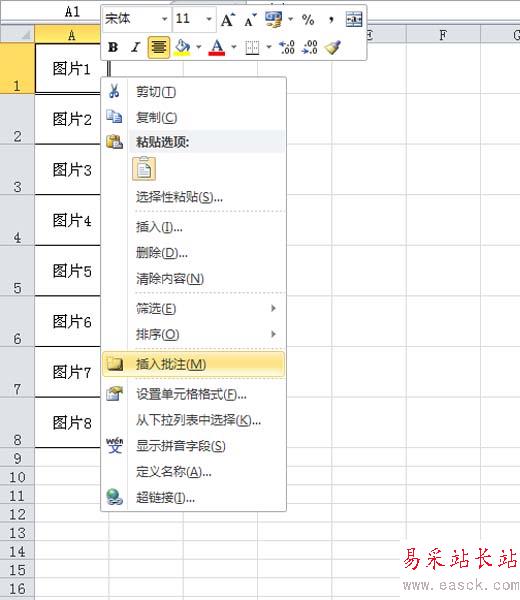Select row 2 header
The width and height of the screenshot is (520, 600).
point(17,119)
